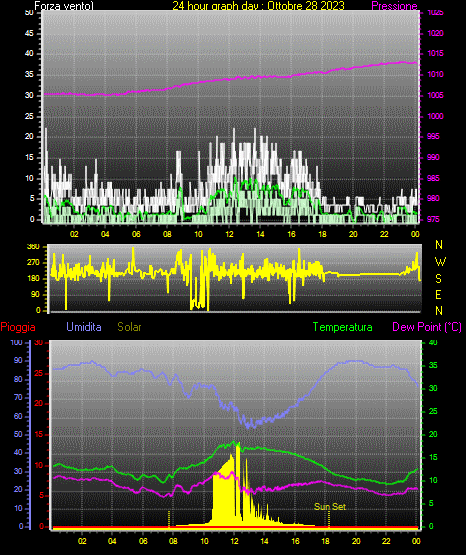This screenshot has height=555, width=466.
Task: Click the '1000' value on the pressure axis
Action: coord(435,116)
